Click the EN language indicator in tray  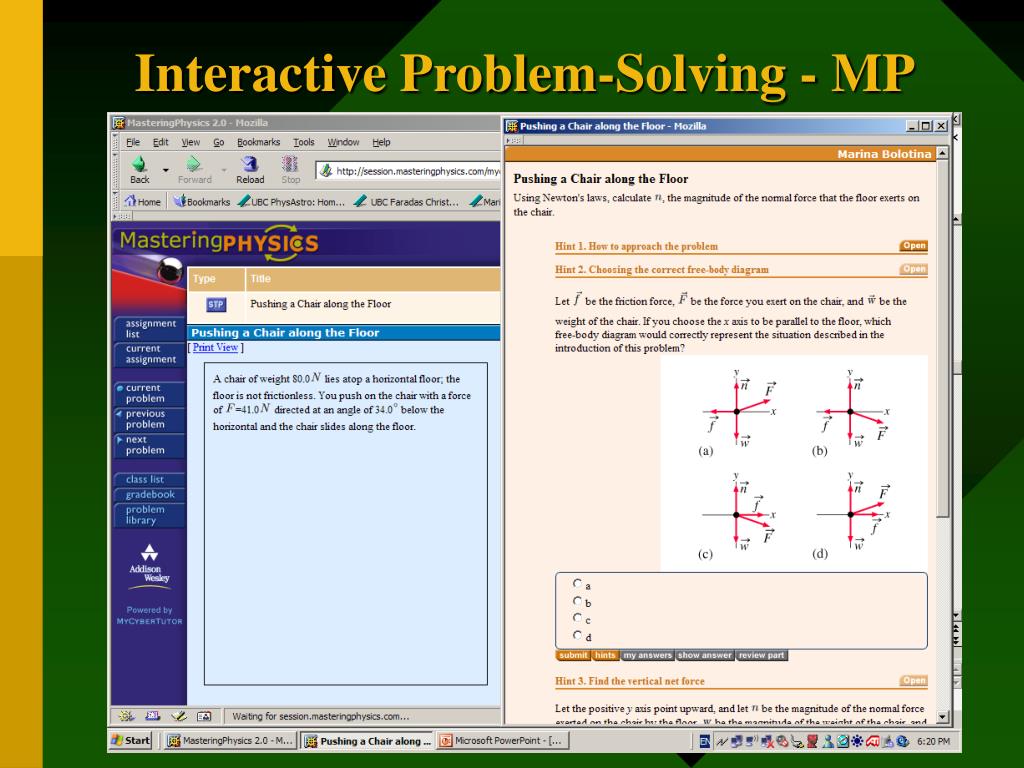point(704,741)
